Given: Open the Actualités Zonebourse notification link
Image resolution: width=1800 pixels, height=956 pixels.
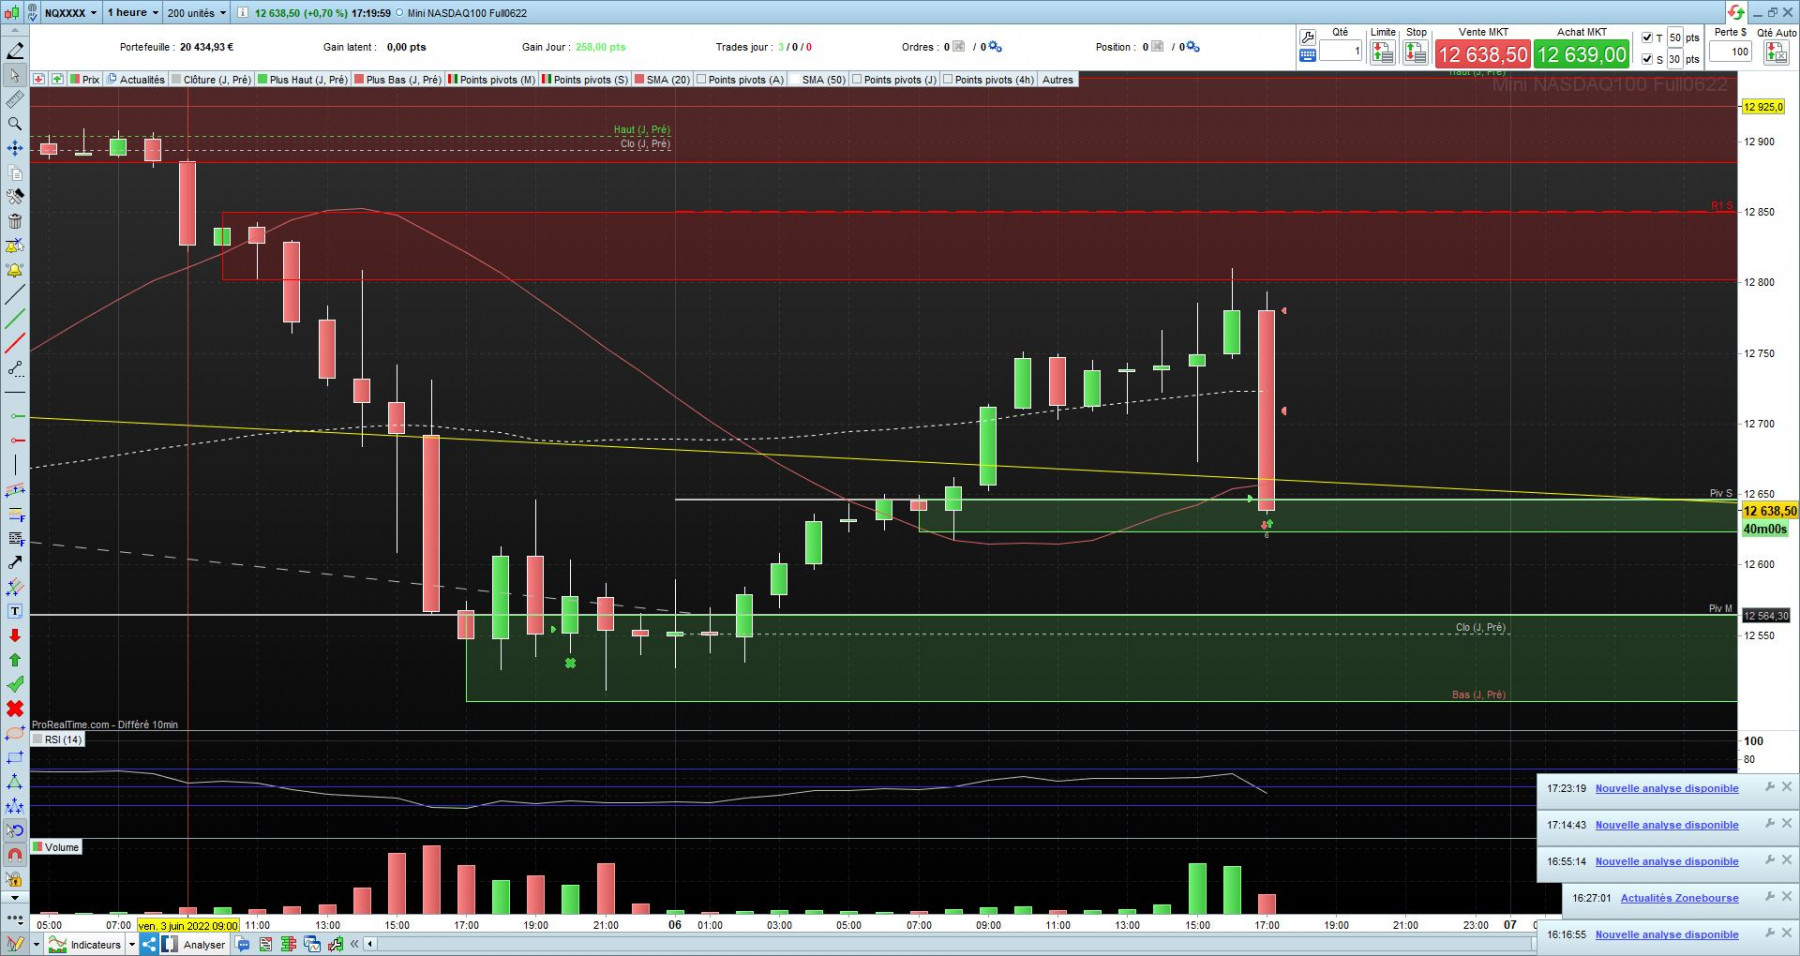Looking at the screenshot, I should click(x=1679, y=898).
